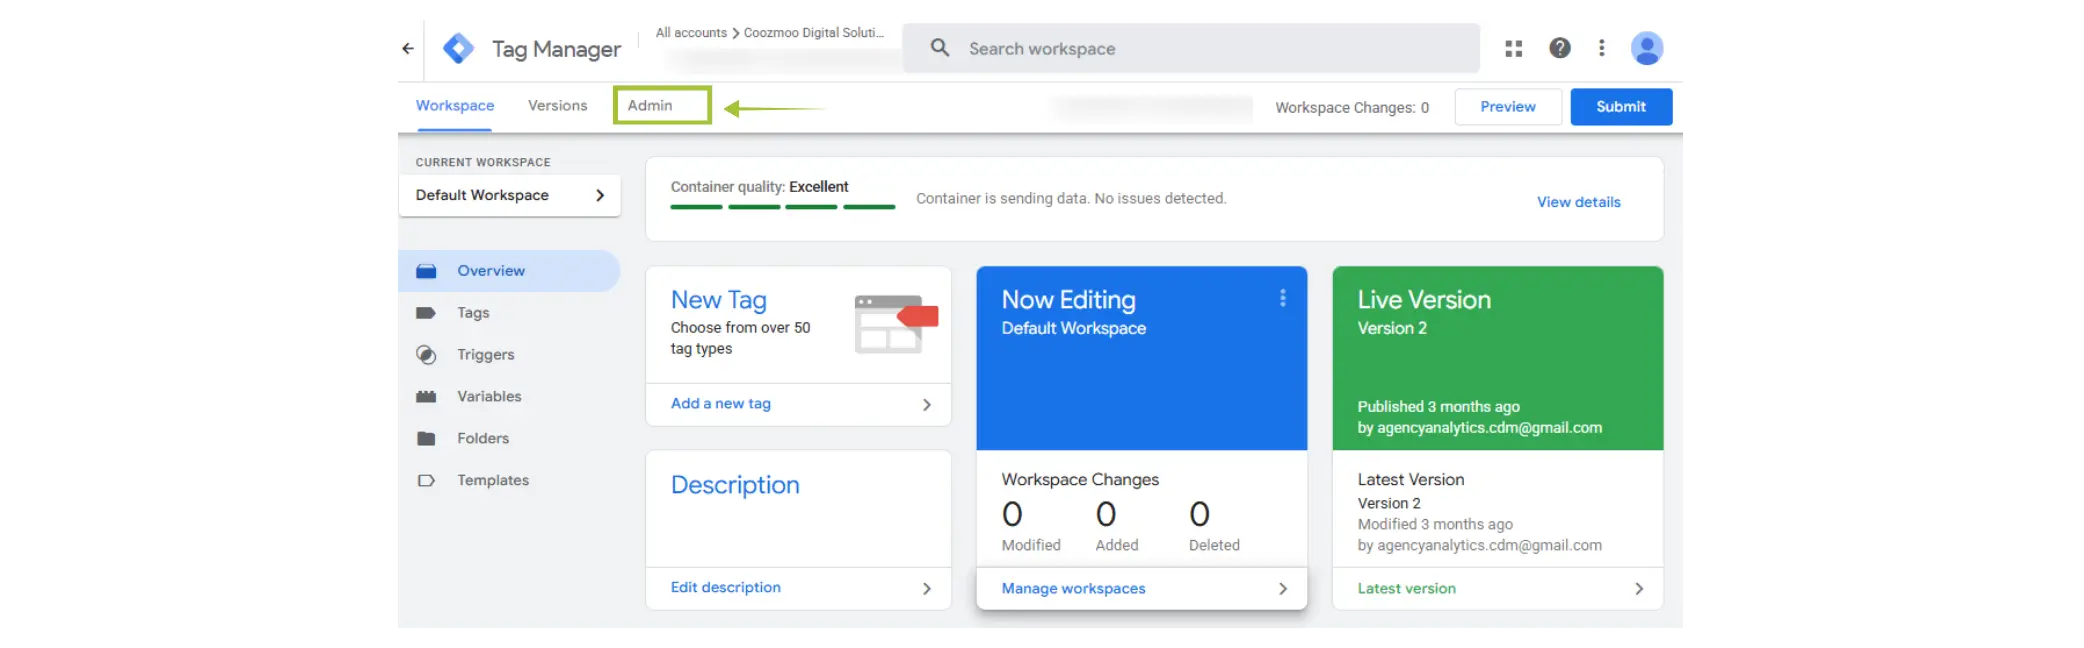The image size is (2084, 648).
Task: Click the Tag Manager logo
Action: pos(458,48)
